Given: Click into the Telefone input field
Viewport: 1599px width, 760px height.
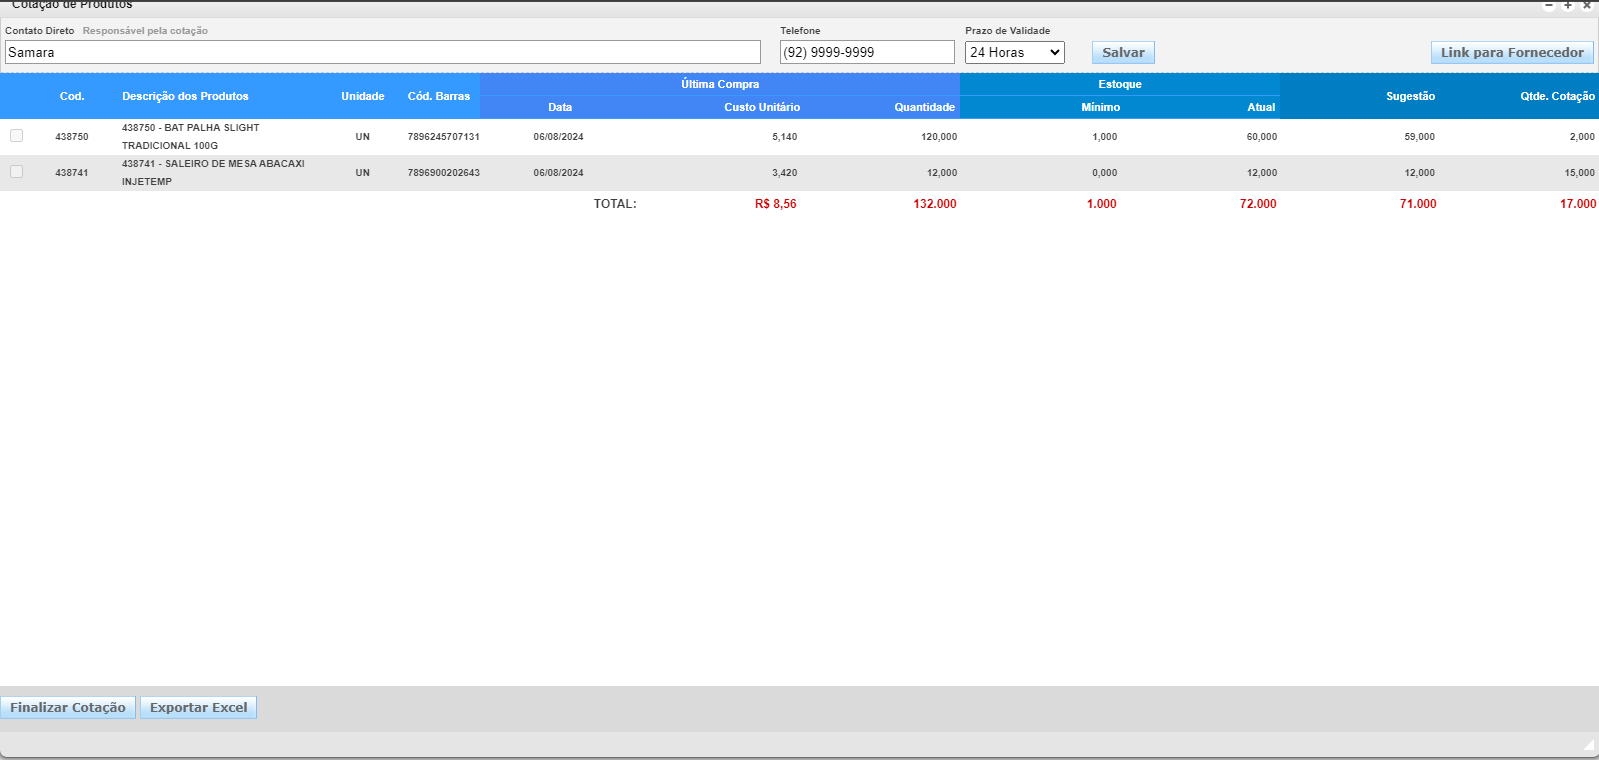Looking at the screenshot, I should click(866, 52).
